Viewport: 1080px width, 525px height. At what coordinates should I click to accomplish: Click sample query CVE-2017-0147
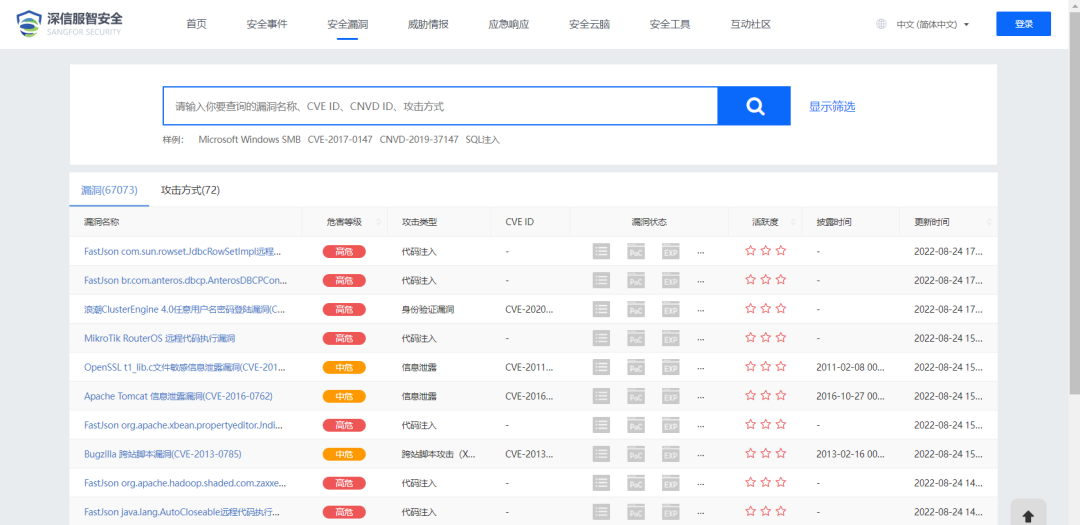[340, 139]
